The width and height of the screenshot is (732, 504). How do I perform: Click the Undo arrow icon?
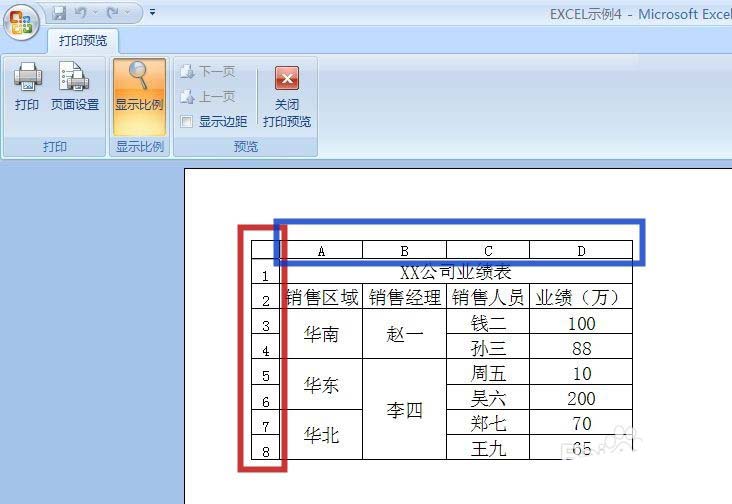point(81,13)
